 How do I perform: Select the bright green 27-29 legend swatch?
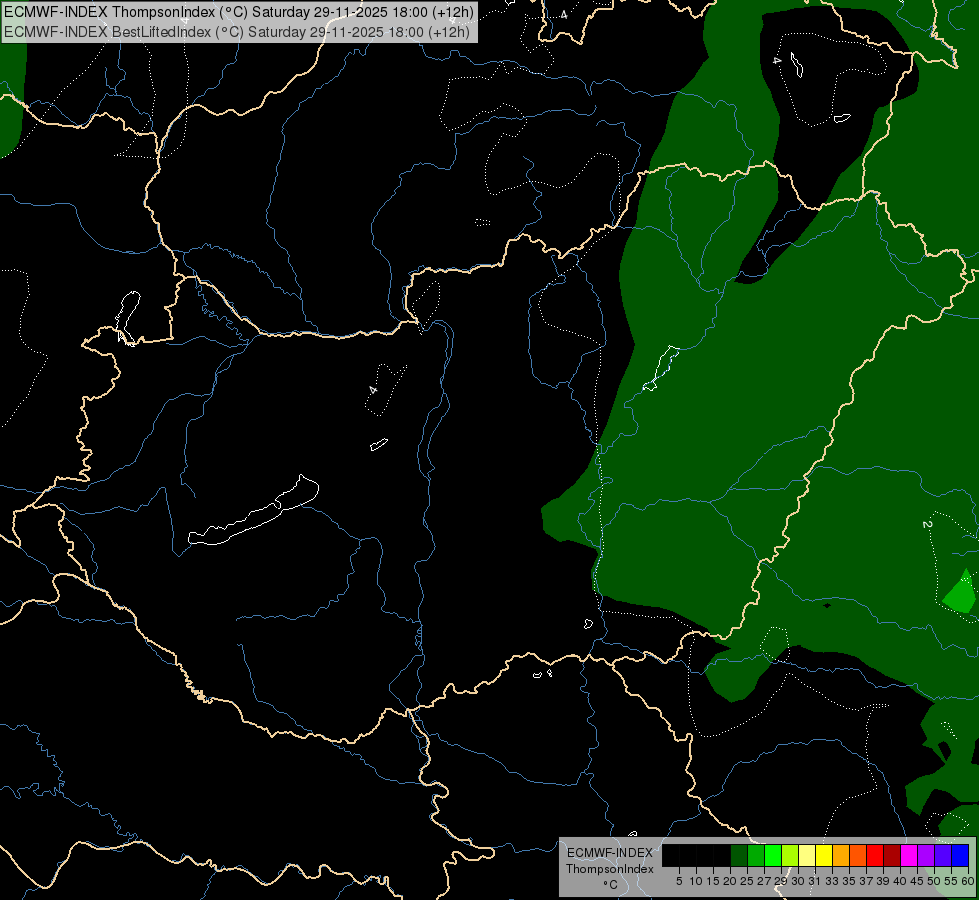pyautogui.click(x=773, y=855)
